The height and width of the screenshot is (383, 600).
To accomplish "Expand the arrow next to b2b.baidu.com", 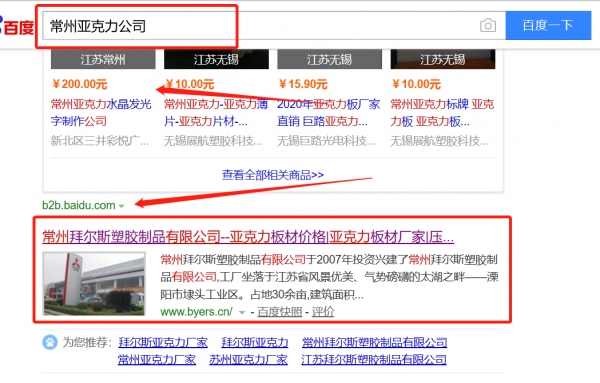I will pos(122,206).
